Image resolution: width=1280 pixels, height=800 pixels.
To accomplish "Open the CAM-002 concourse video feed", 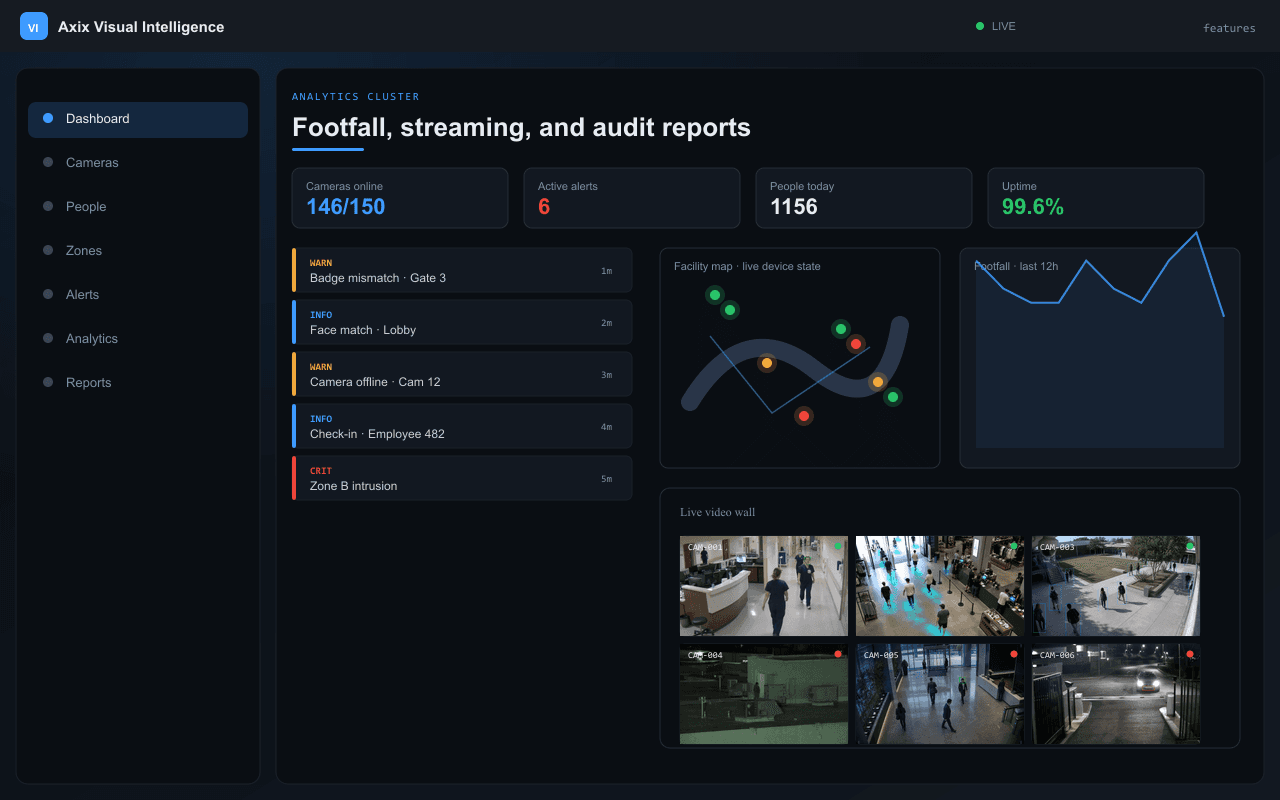I will click(x=940, y=586).
